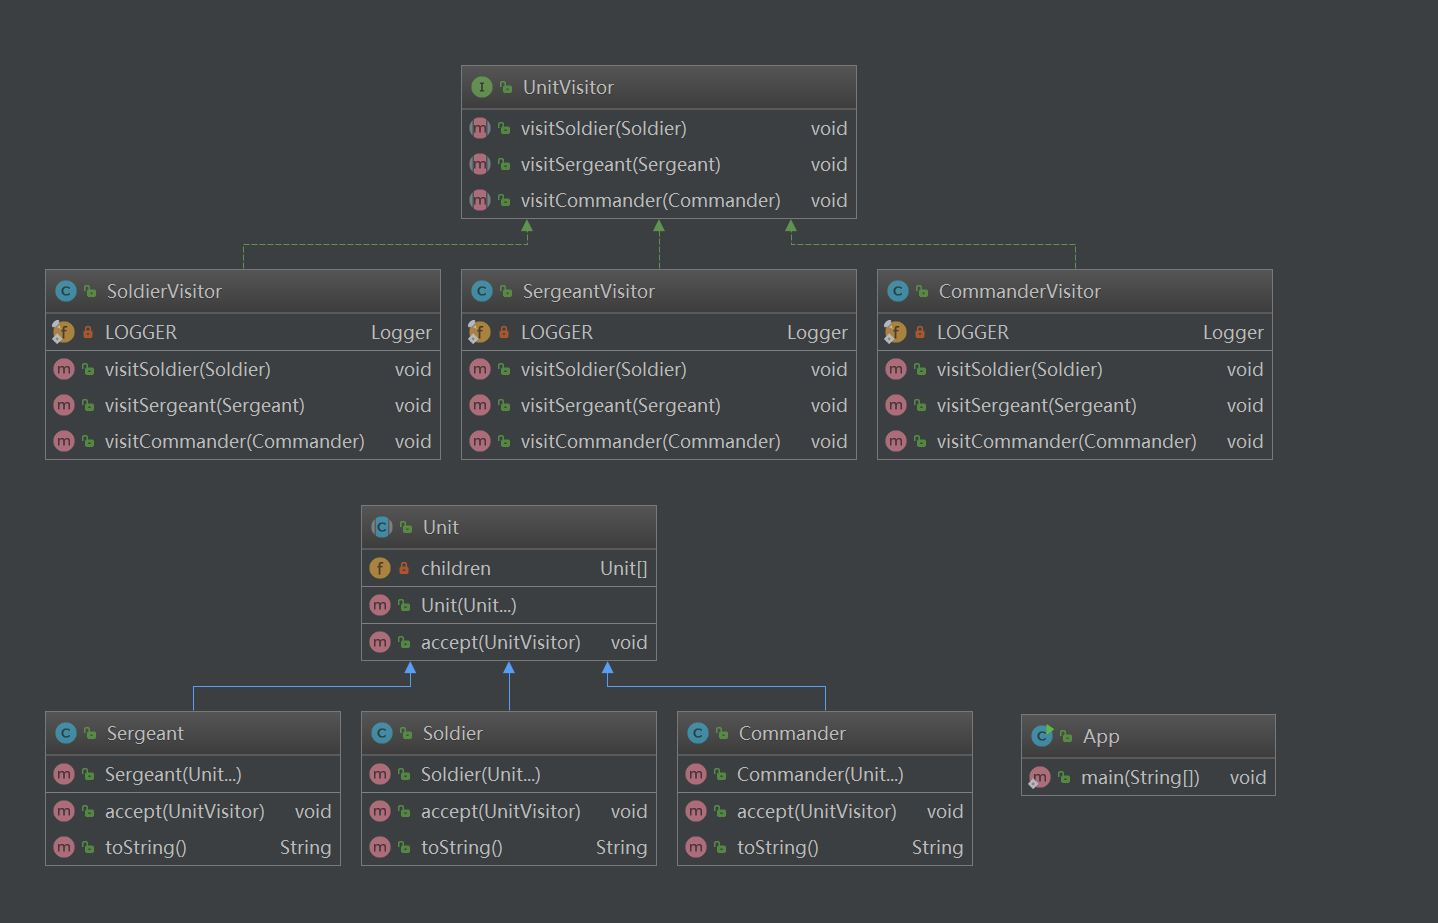The height and width of the screenshot is (923, 1438).
Task: Click the abstract Unit class icon
Action: pyautogui.click(x=381, y=527)
